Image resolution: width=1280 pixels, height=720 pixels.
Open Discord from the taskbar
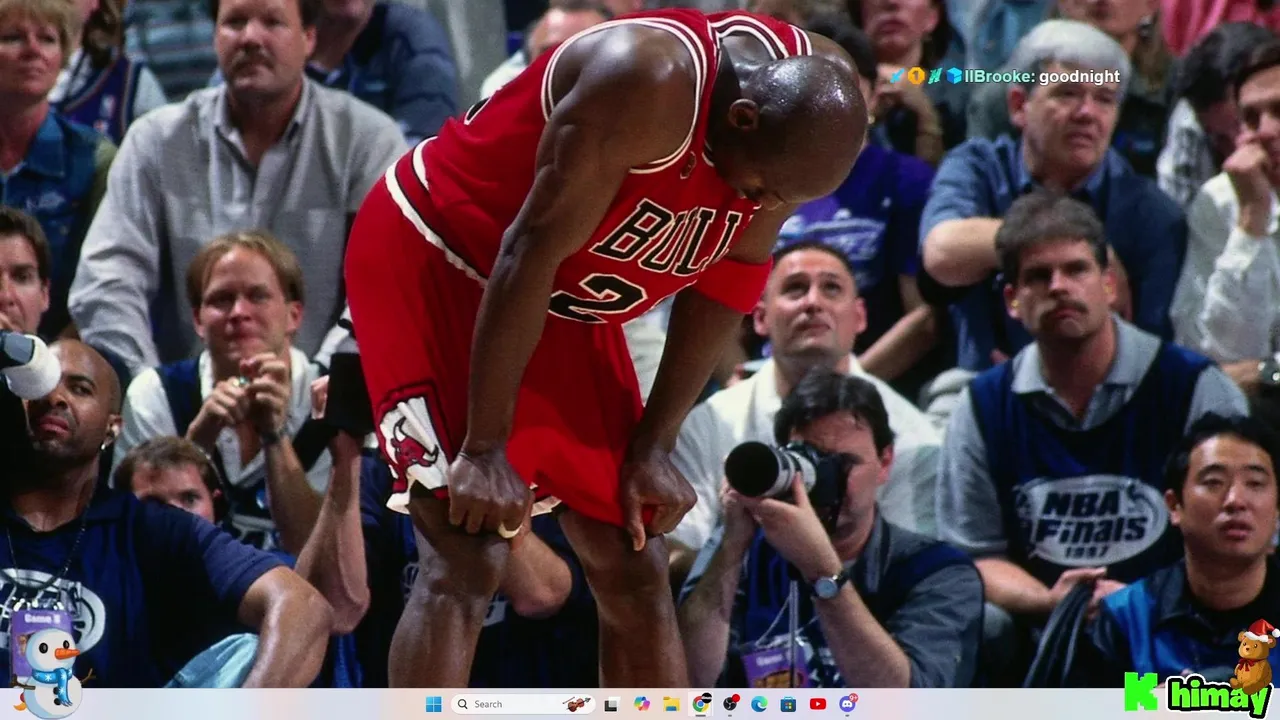coord(848,704)
